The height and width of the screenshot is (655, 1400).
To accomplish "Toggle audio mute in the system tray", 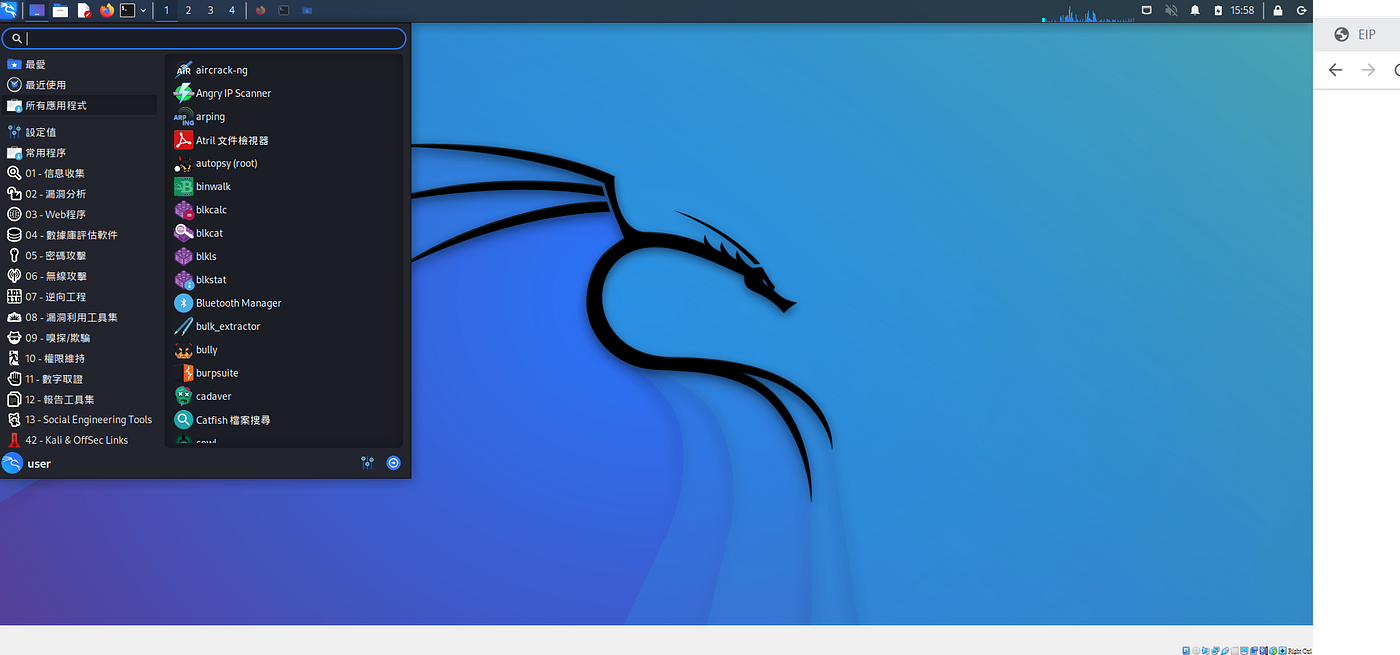I will tap(1170, 10).
